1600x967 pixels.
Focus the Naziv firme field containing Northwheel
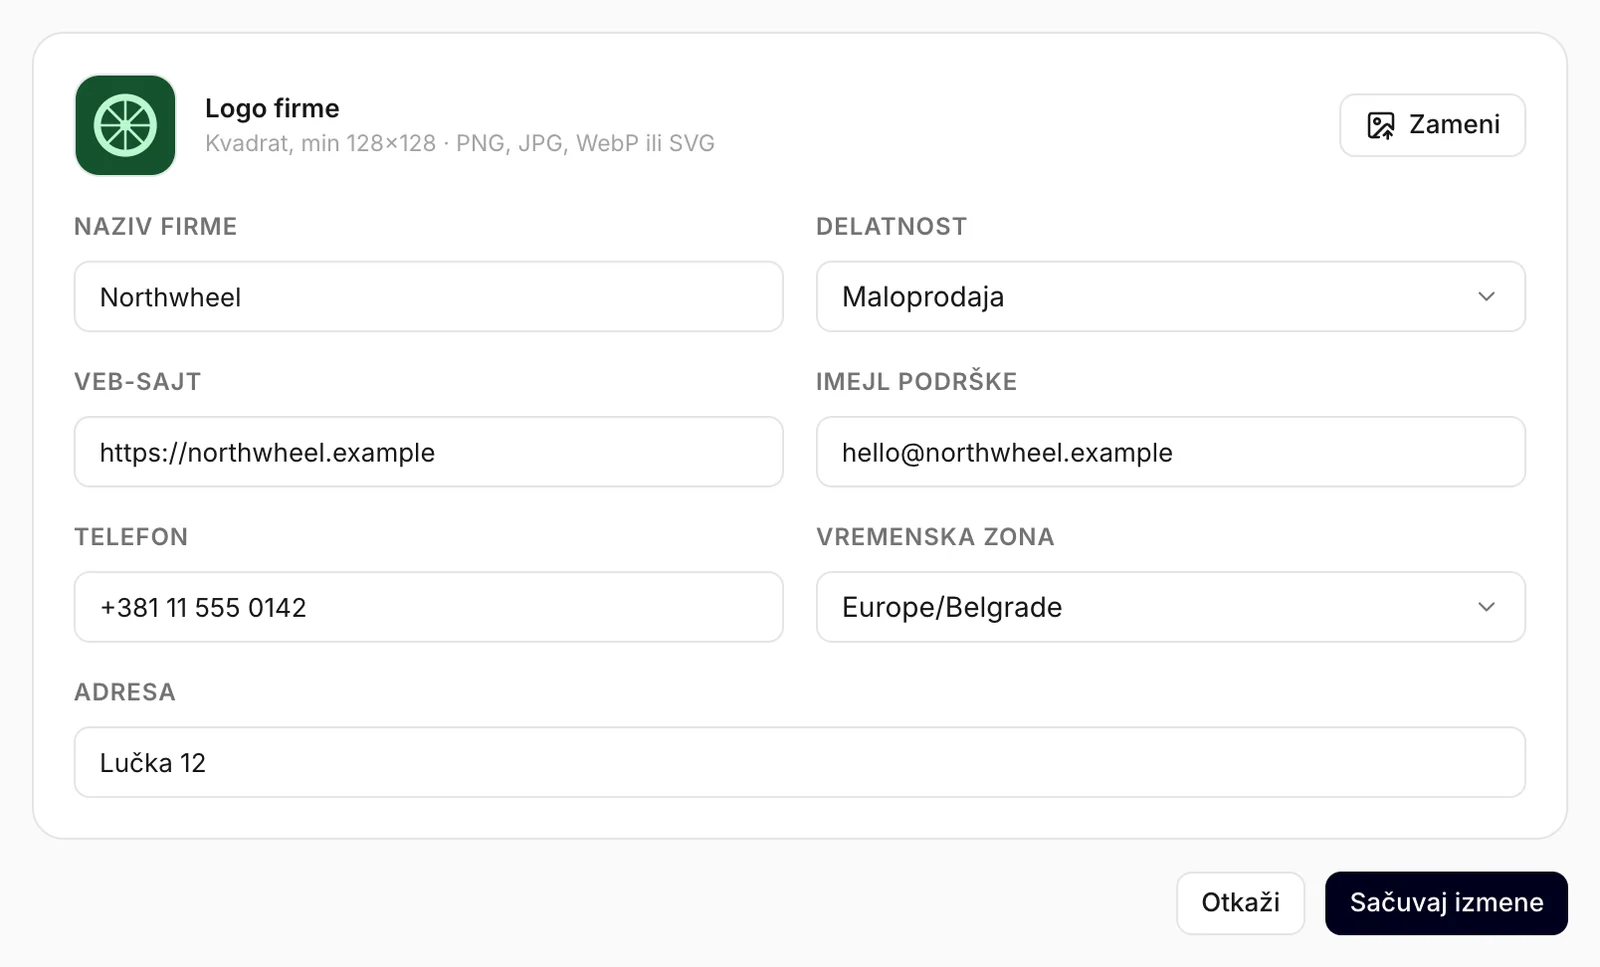(x=428, y=297)
